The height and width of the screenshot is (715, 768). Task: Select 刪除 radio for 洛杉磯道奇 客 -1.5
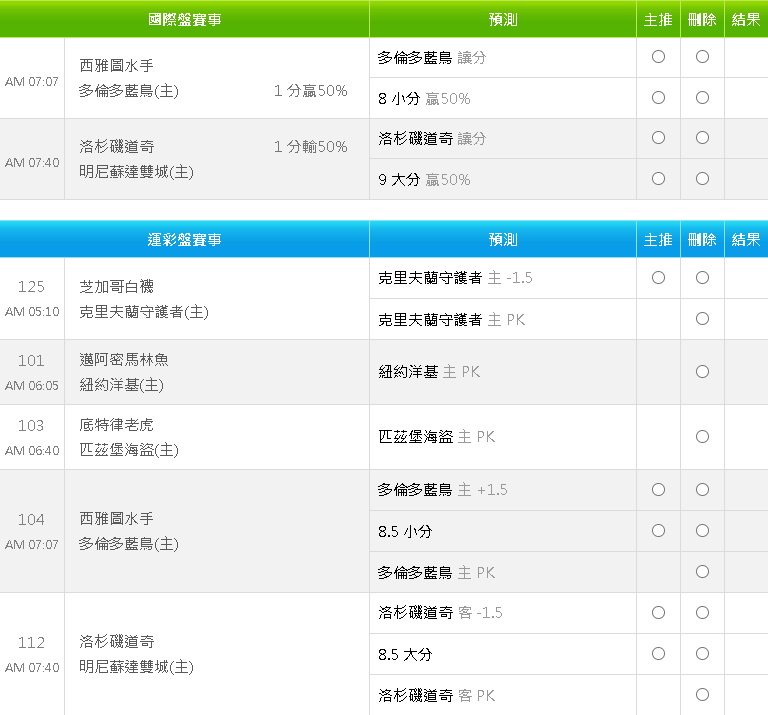pyautogui.click(x=702, y=613)
